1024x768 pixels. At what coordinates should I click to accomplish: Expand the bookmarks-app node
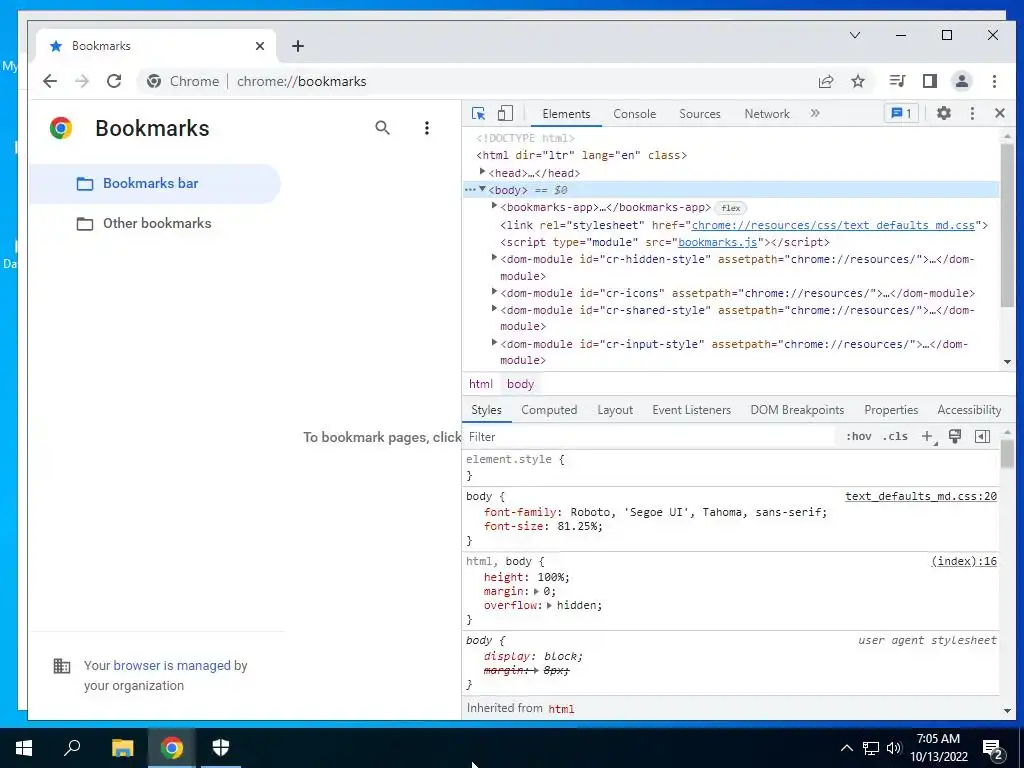click(x=494, y=206)
